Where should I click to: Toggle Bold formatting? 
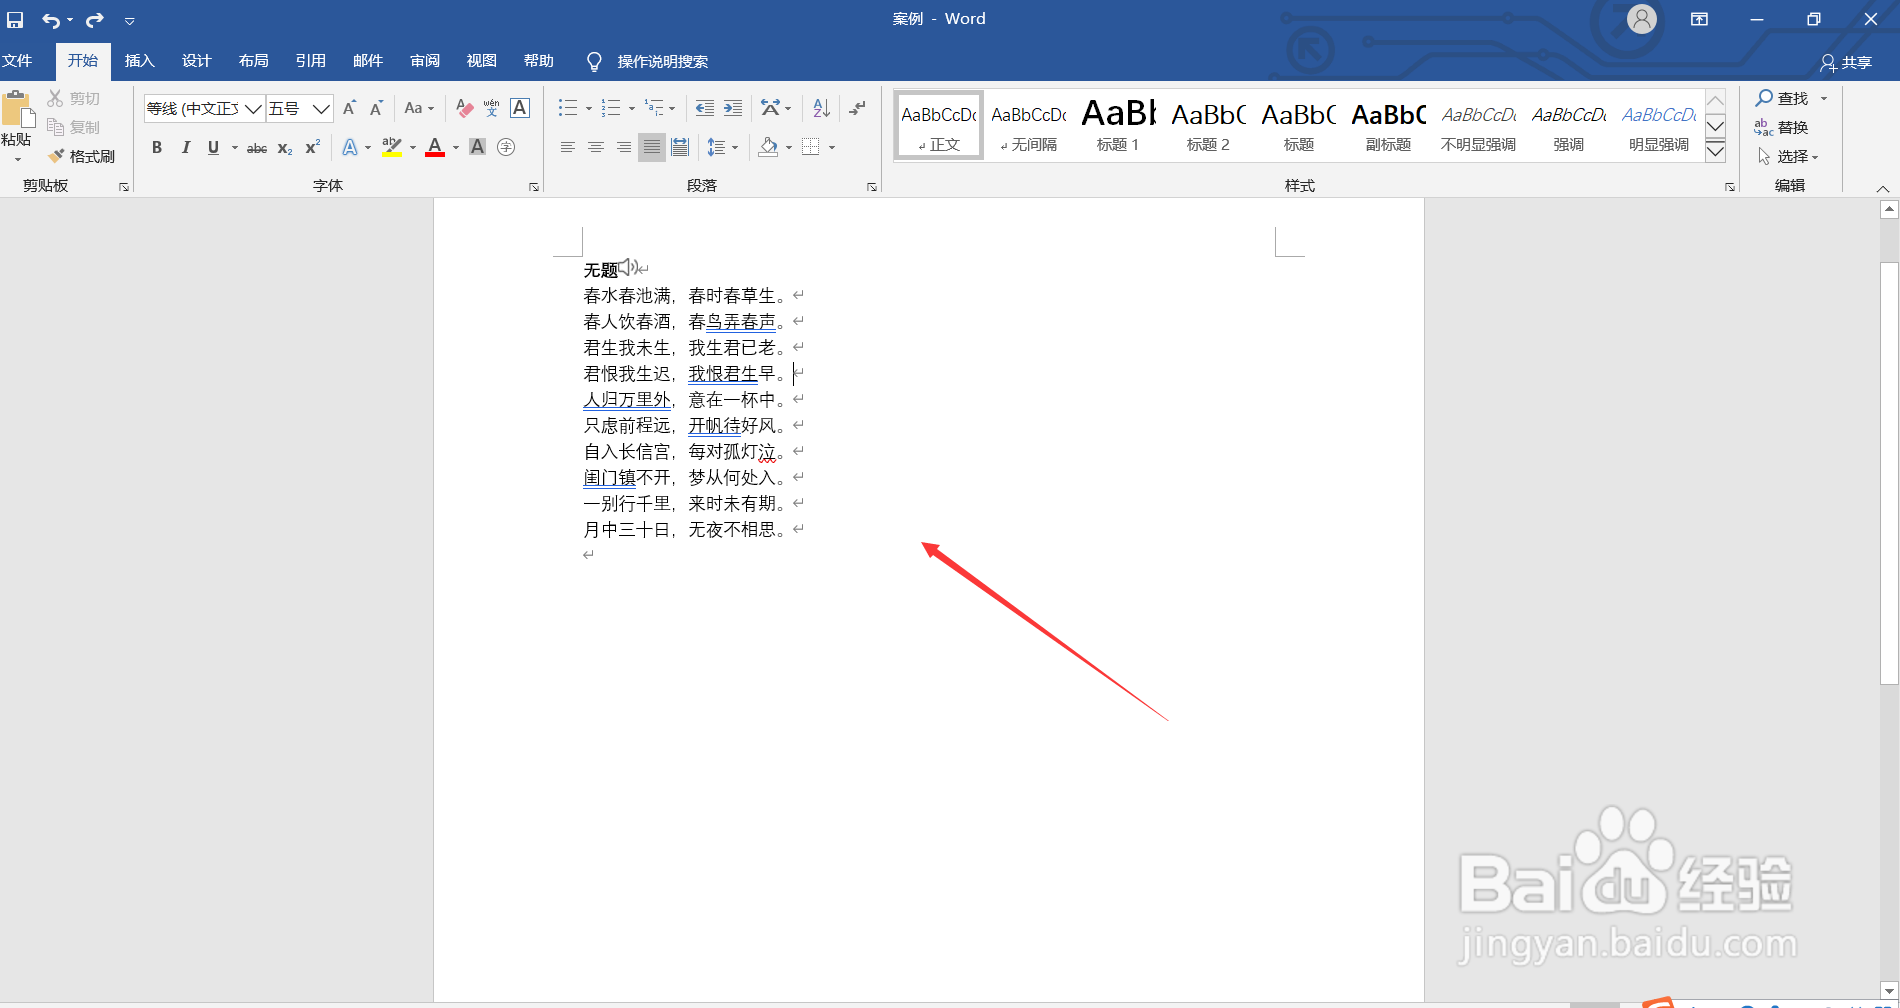(x=157, y=147)
